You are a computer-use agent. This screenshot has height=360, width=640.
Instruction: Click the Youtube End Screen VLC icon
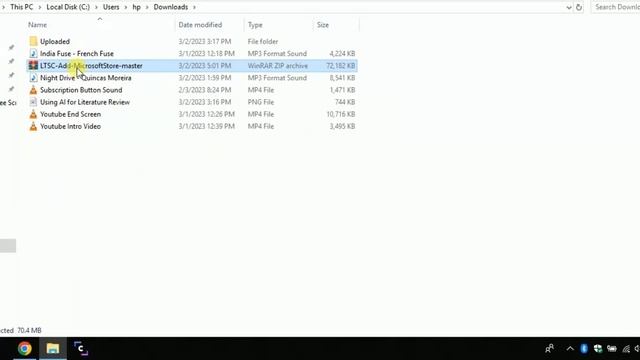point(33,114)
